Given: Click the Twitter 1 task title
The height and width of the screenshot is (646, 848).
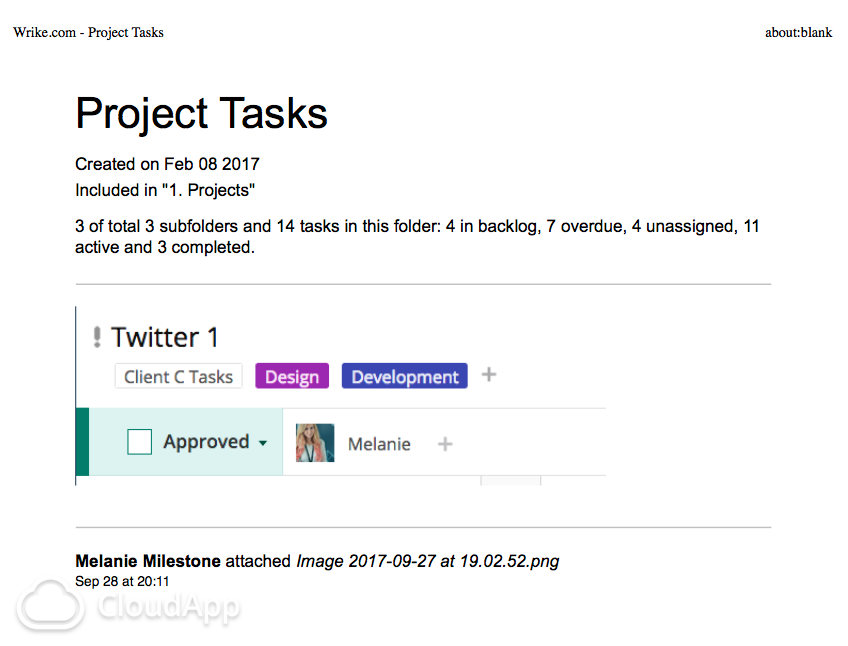Looking at the screenshot, I should point(165,338).
